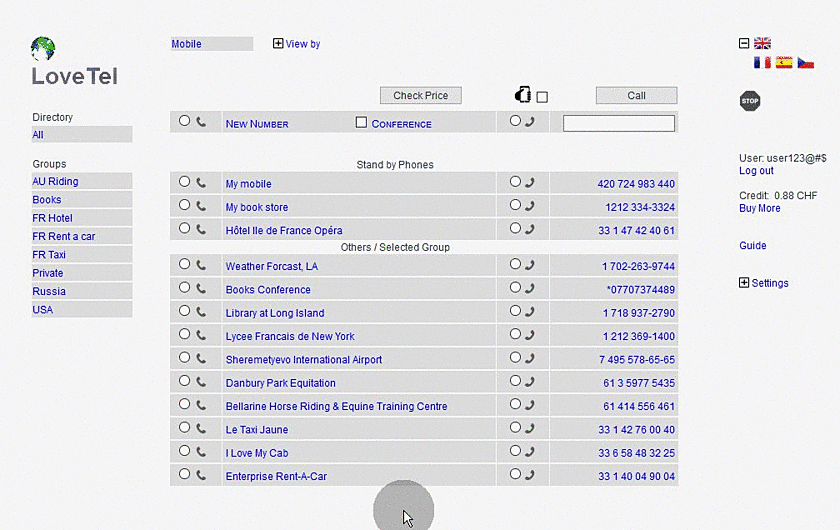Choose the French flag language
This screenshot has height=530, width=840.
coord(762,62)
